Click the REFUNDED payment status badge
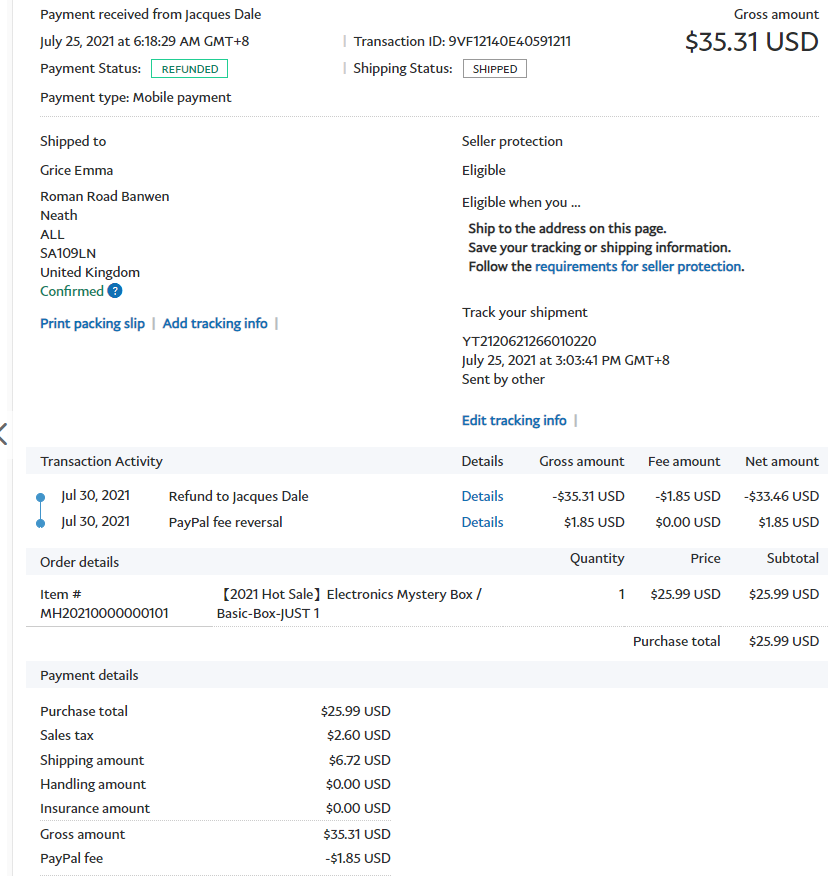This screenshot has height=876, width=828. 189,69
